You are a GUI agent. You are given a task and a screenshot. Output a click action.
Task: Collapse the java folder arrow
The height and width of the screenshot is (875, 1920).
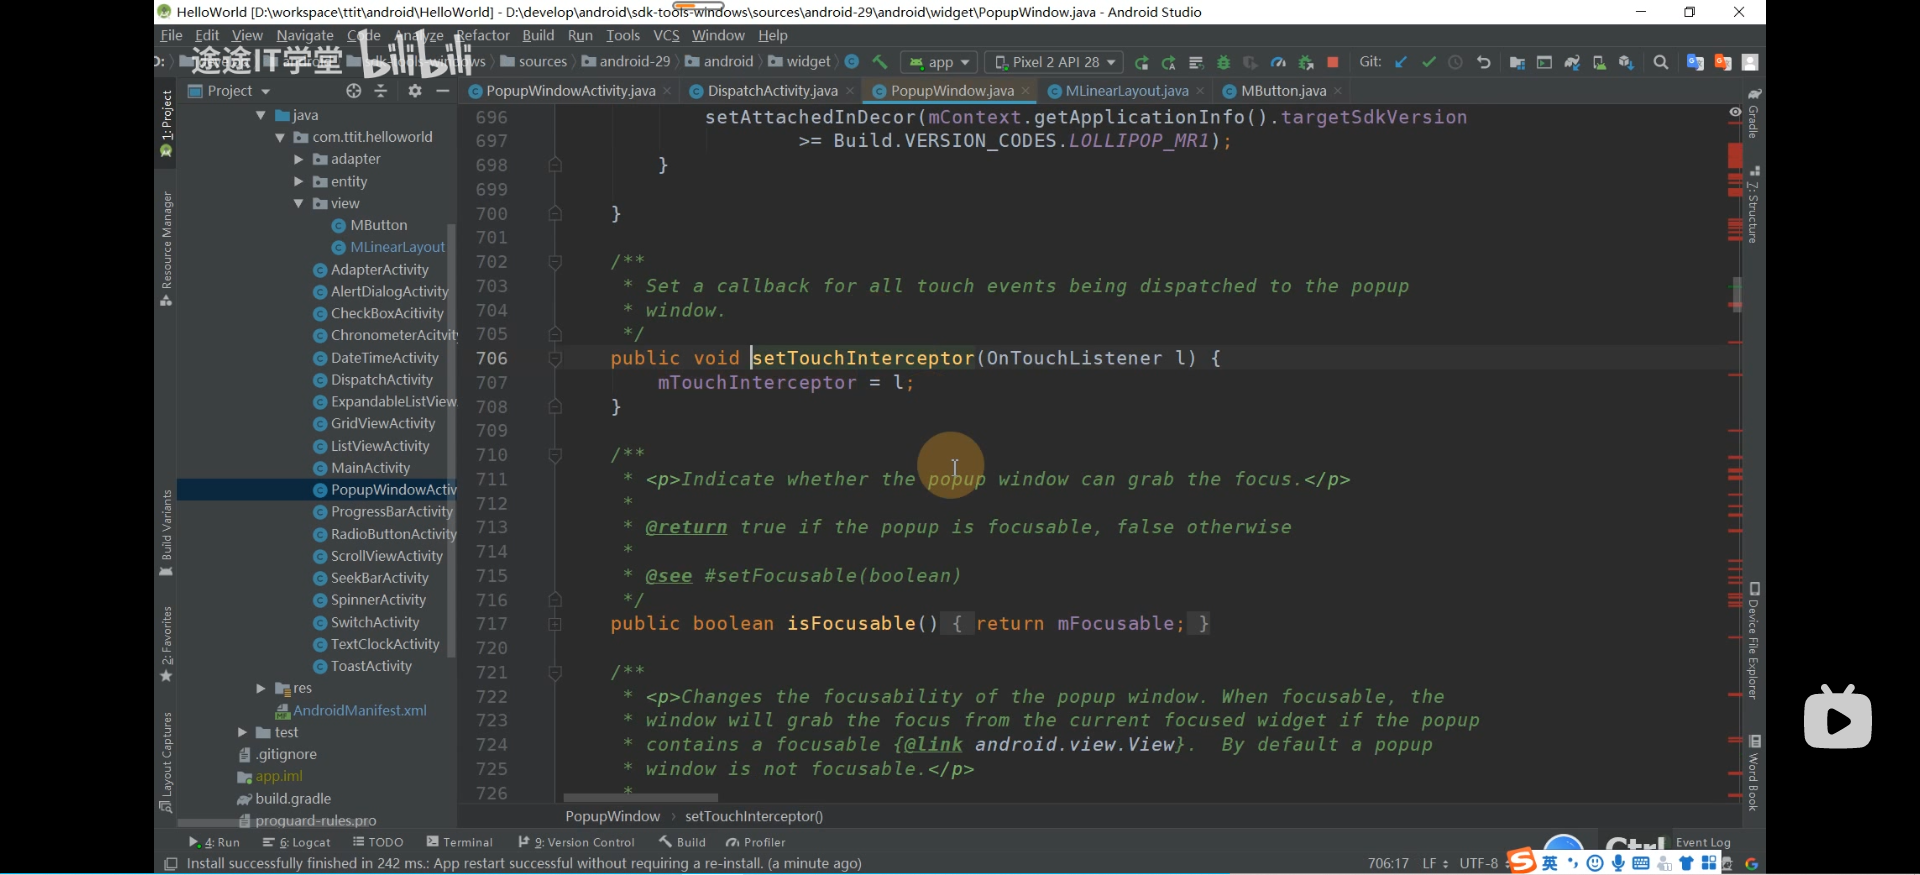pos(261,115)
